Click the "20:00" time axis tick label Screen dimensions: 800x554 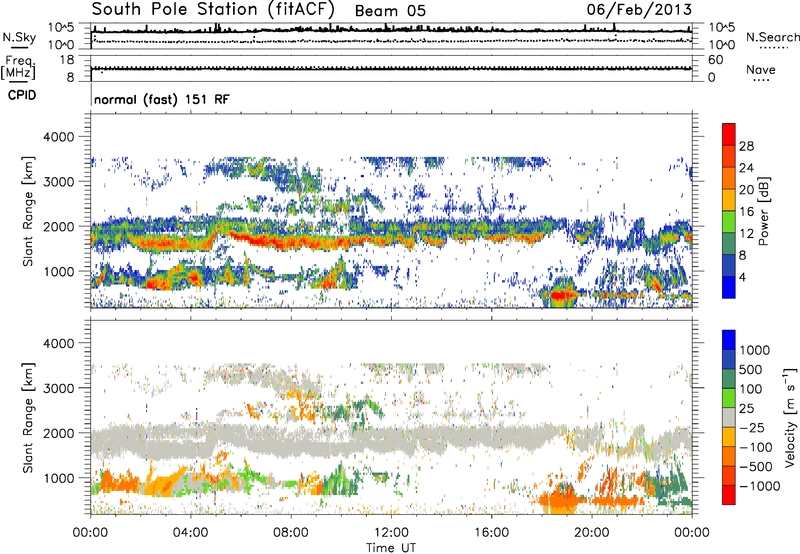coord(592,533)
